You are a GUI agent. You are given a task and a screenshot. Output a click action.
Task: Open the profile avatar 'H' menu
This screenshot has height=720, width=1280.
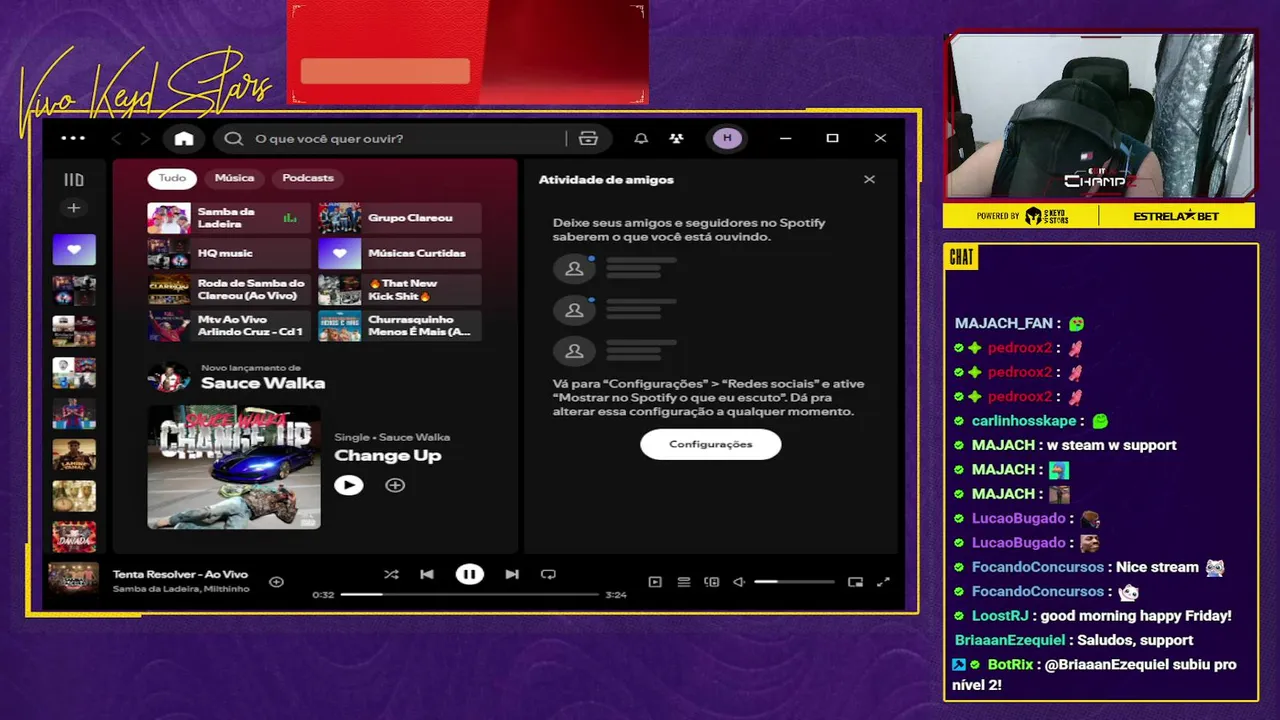click(x=727, y=138)
